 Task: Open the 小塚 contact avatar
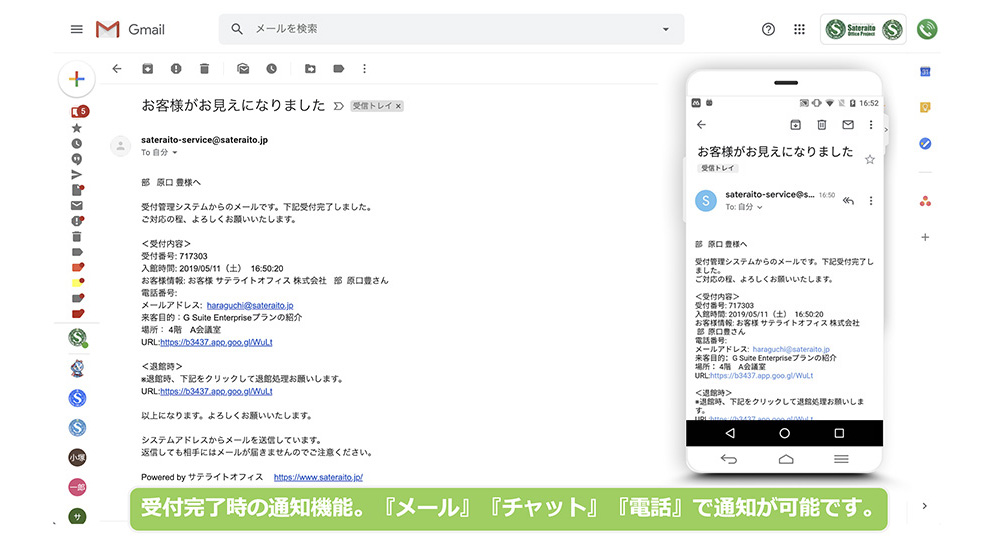point(77,457)
